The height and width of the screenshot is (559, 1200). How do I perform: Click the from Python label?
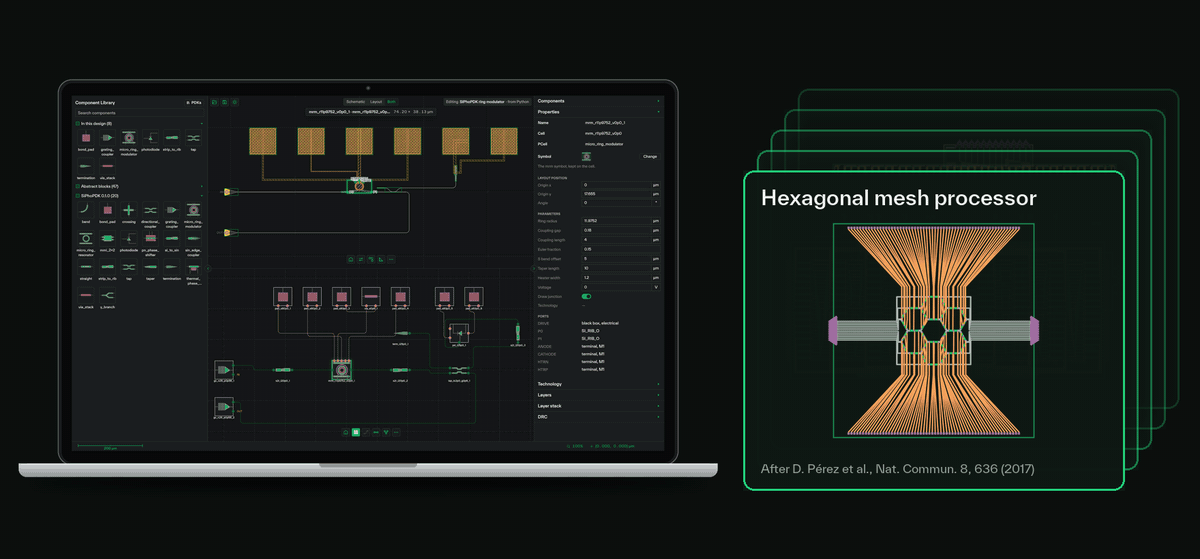pos(519,102)
